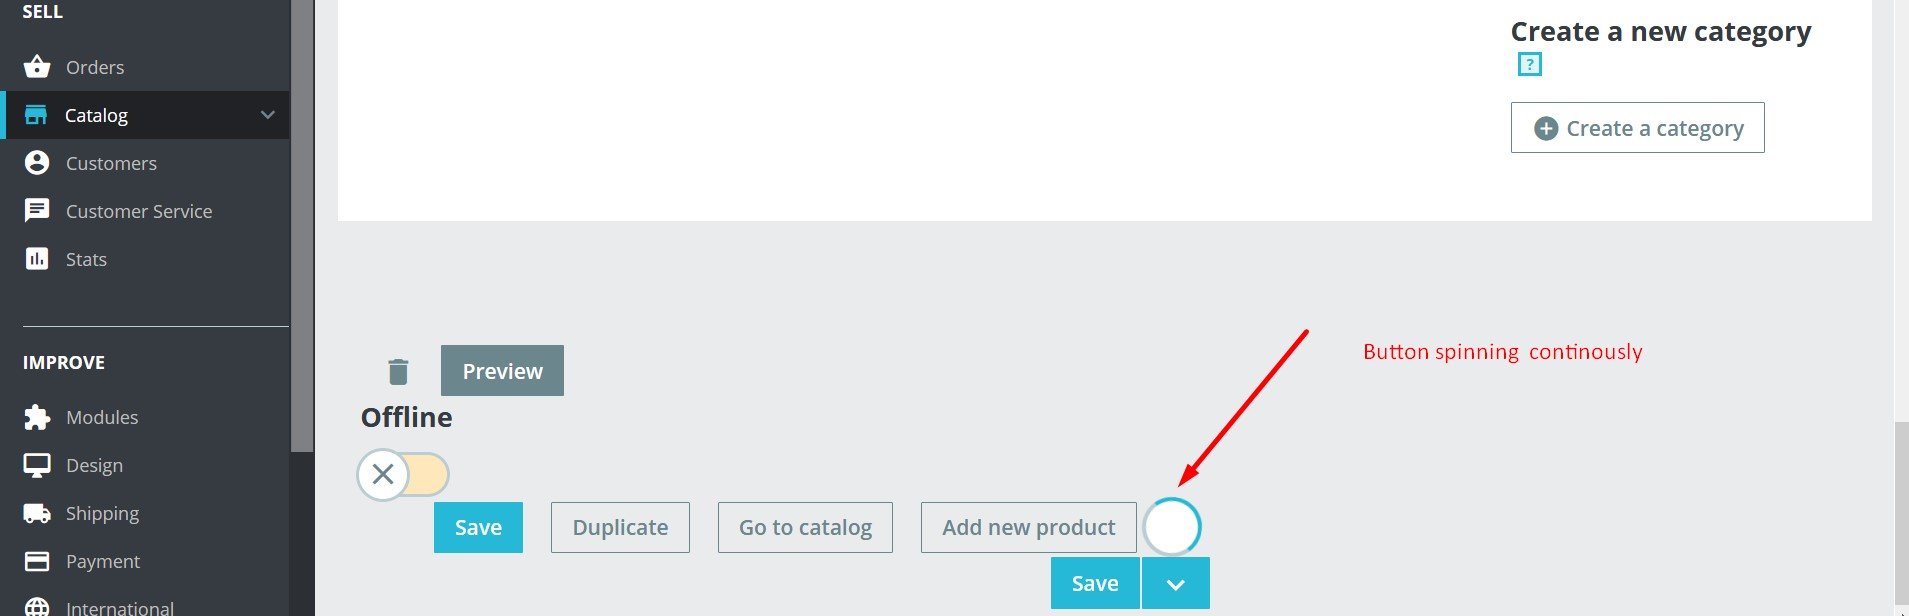Click the Catalog store icon

click(36, 115)
